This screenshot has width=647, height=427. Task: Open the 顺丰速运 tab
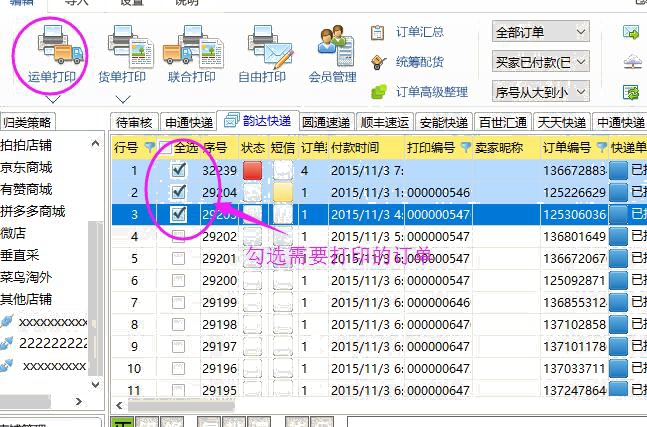pos(385,123)
